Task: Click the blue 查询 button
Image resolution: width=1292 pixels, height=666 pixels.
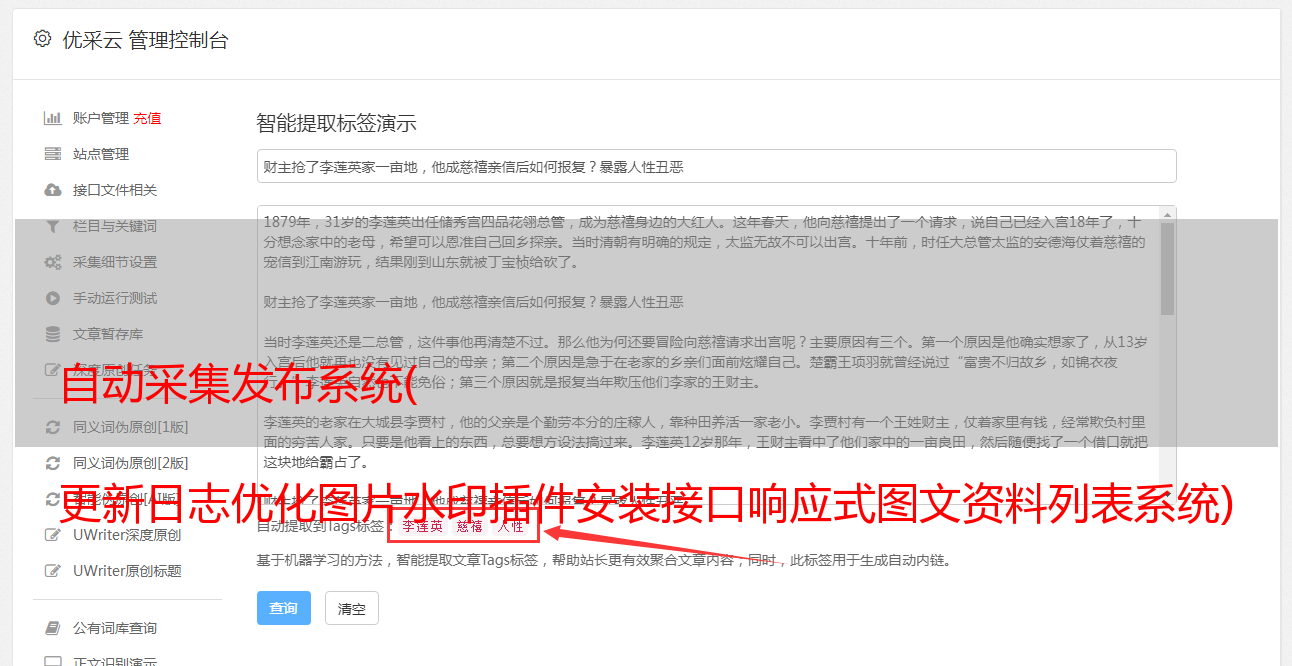Action: click(x=284, y=608)
